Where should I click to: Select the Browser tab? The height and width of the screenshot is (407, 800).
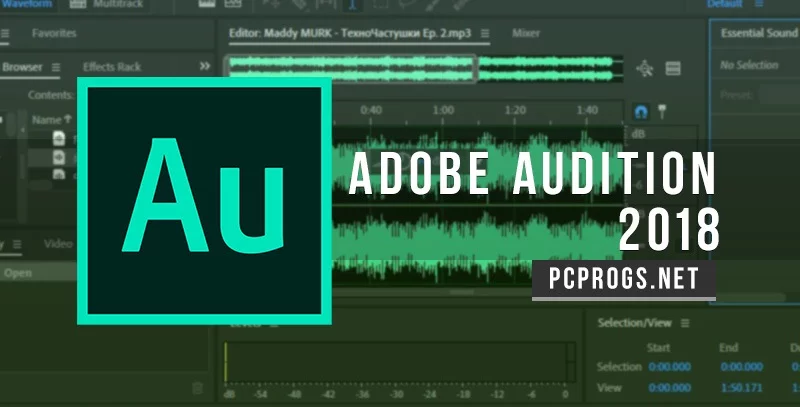coord(22,67)
